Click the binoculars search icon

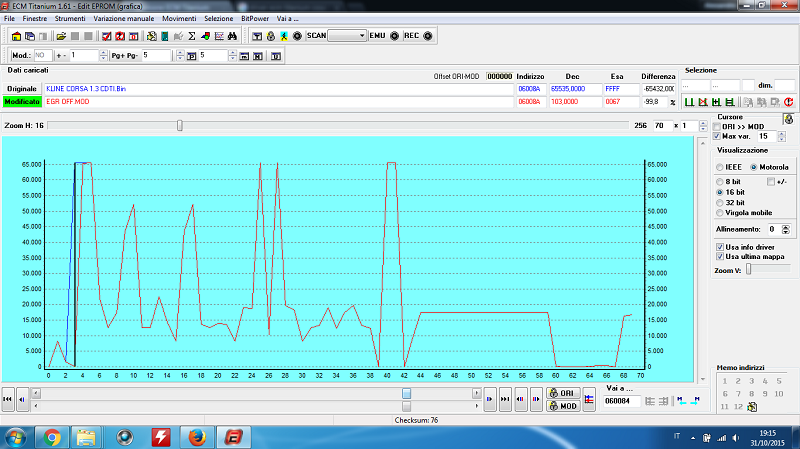[231, 36]
